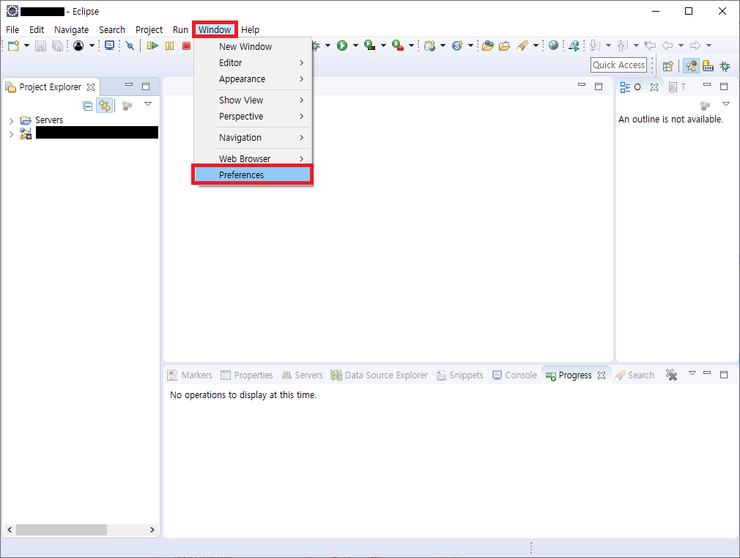Click the New Window menu entry

245,47
